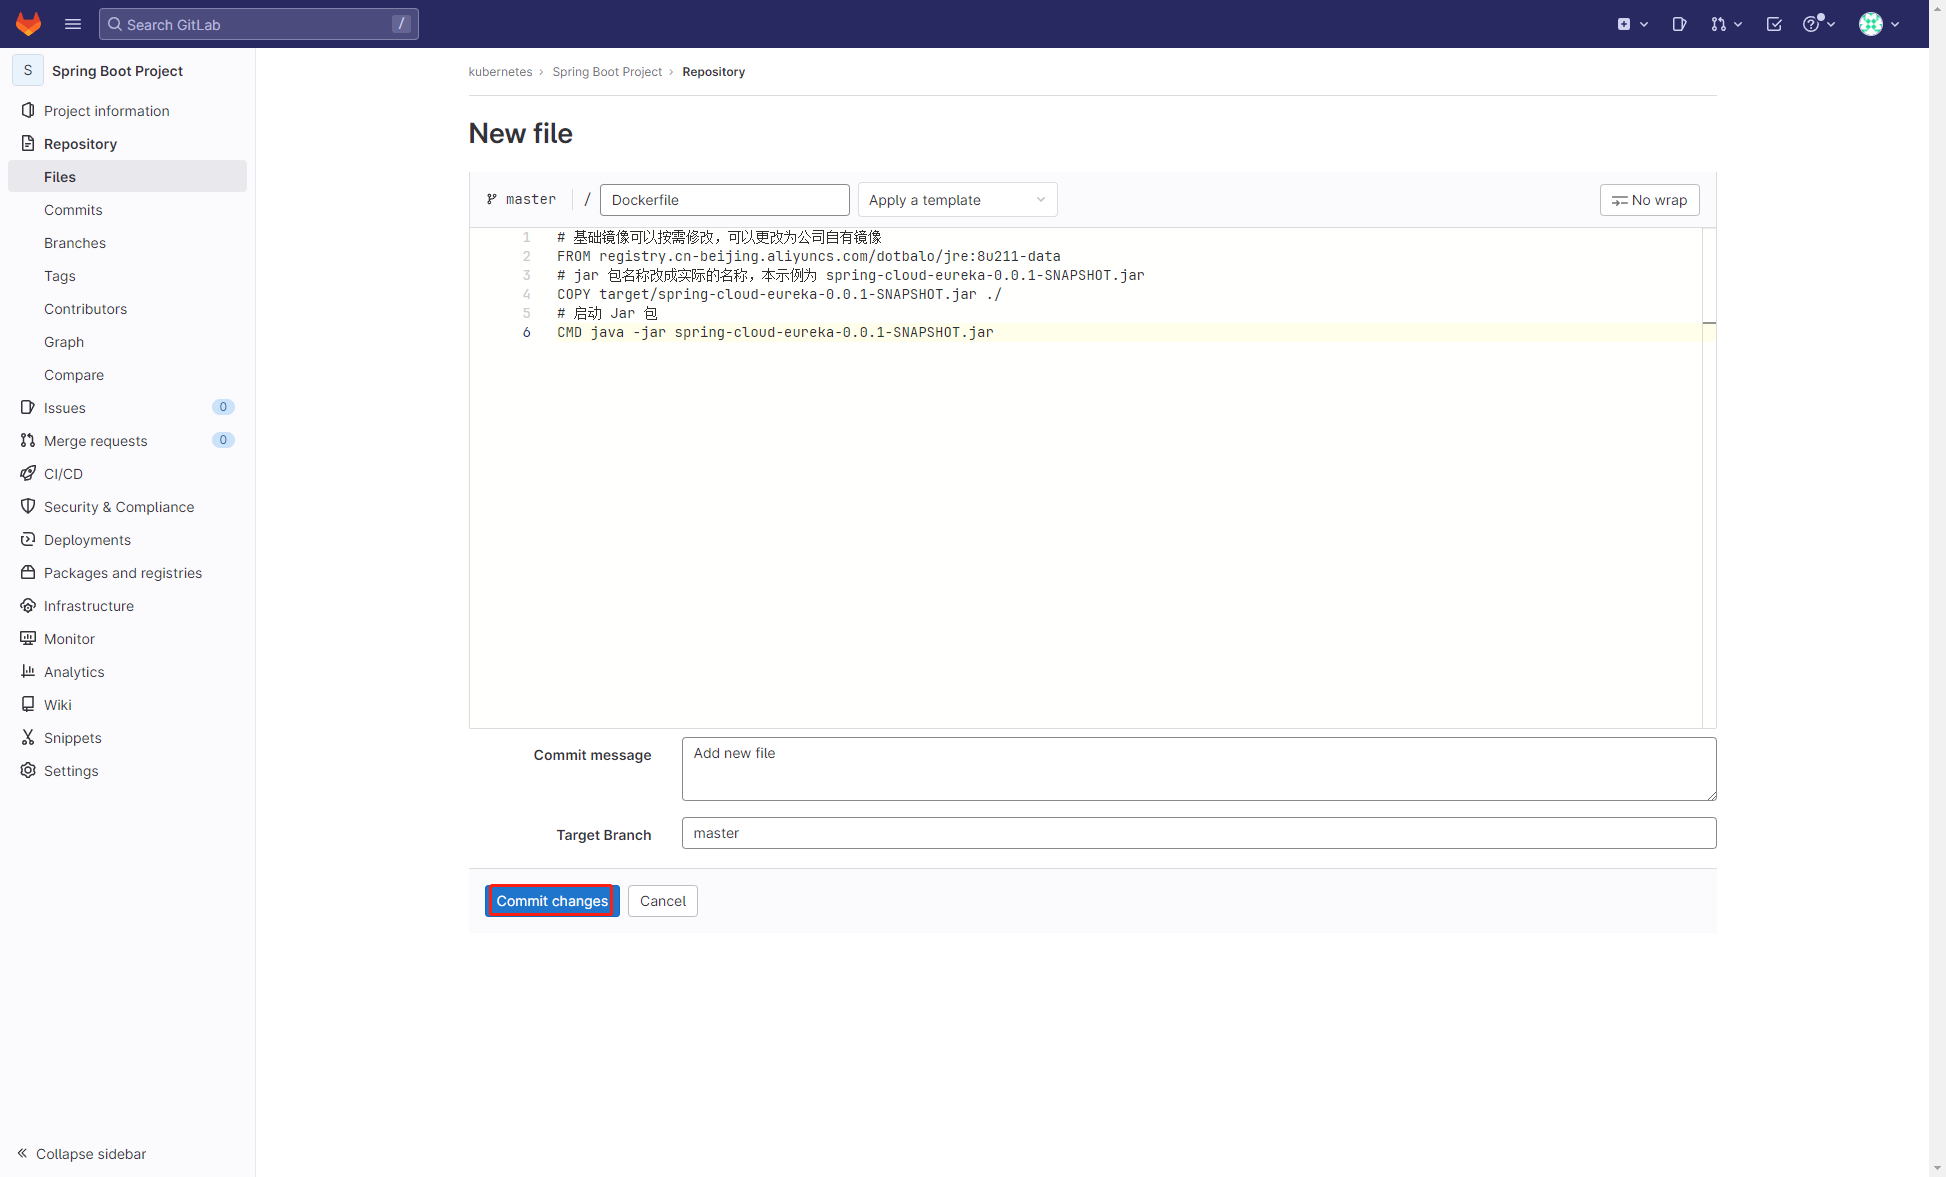Open kubernetes breadcrumb link

(500, 72)
